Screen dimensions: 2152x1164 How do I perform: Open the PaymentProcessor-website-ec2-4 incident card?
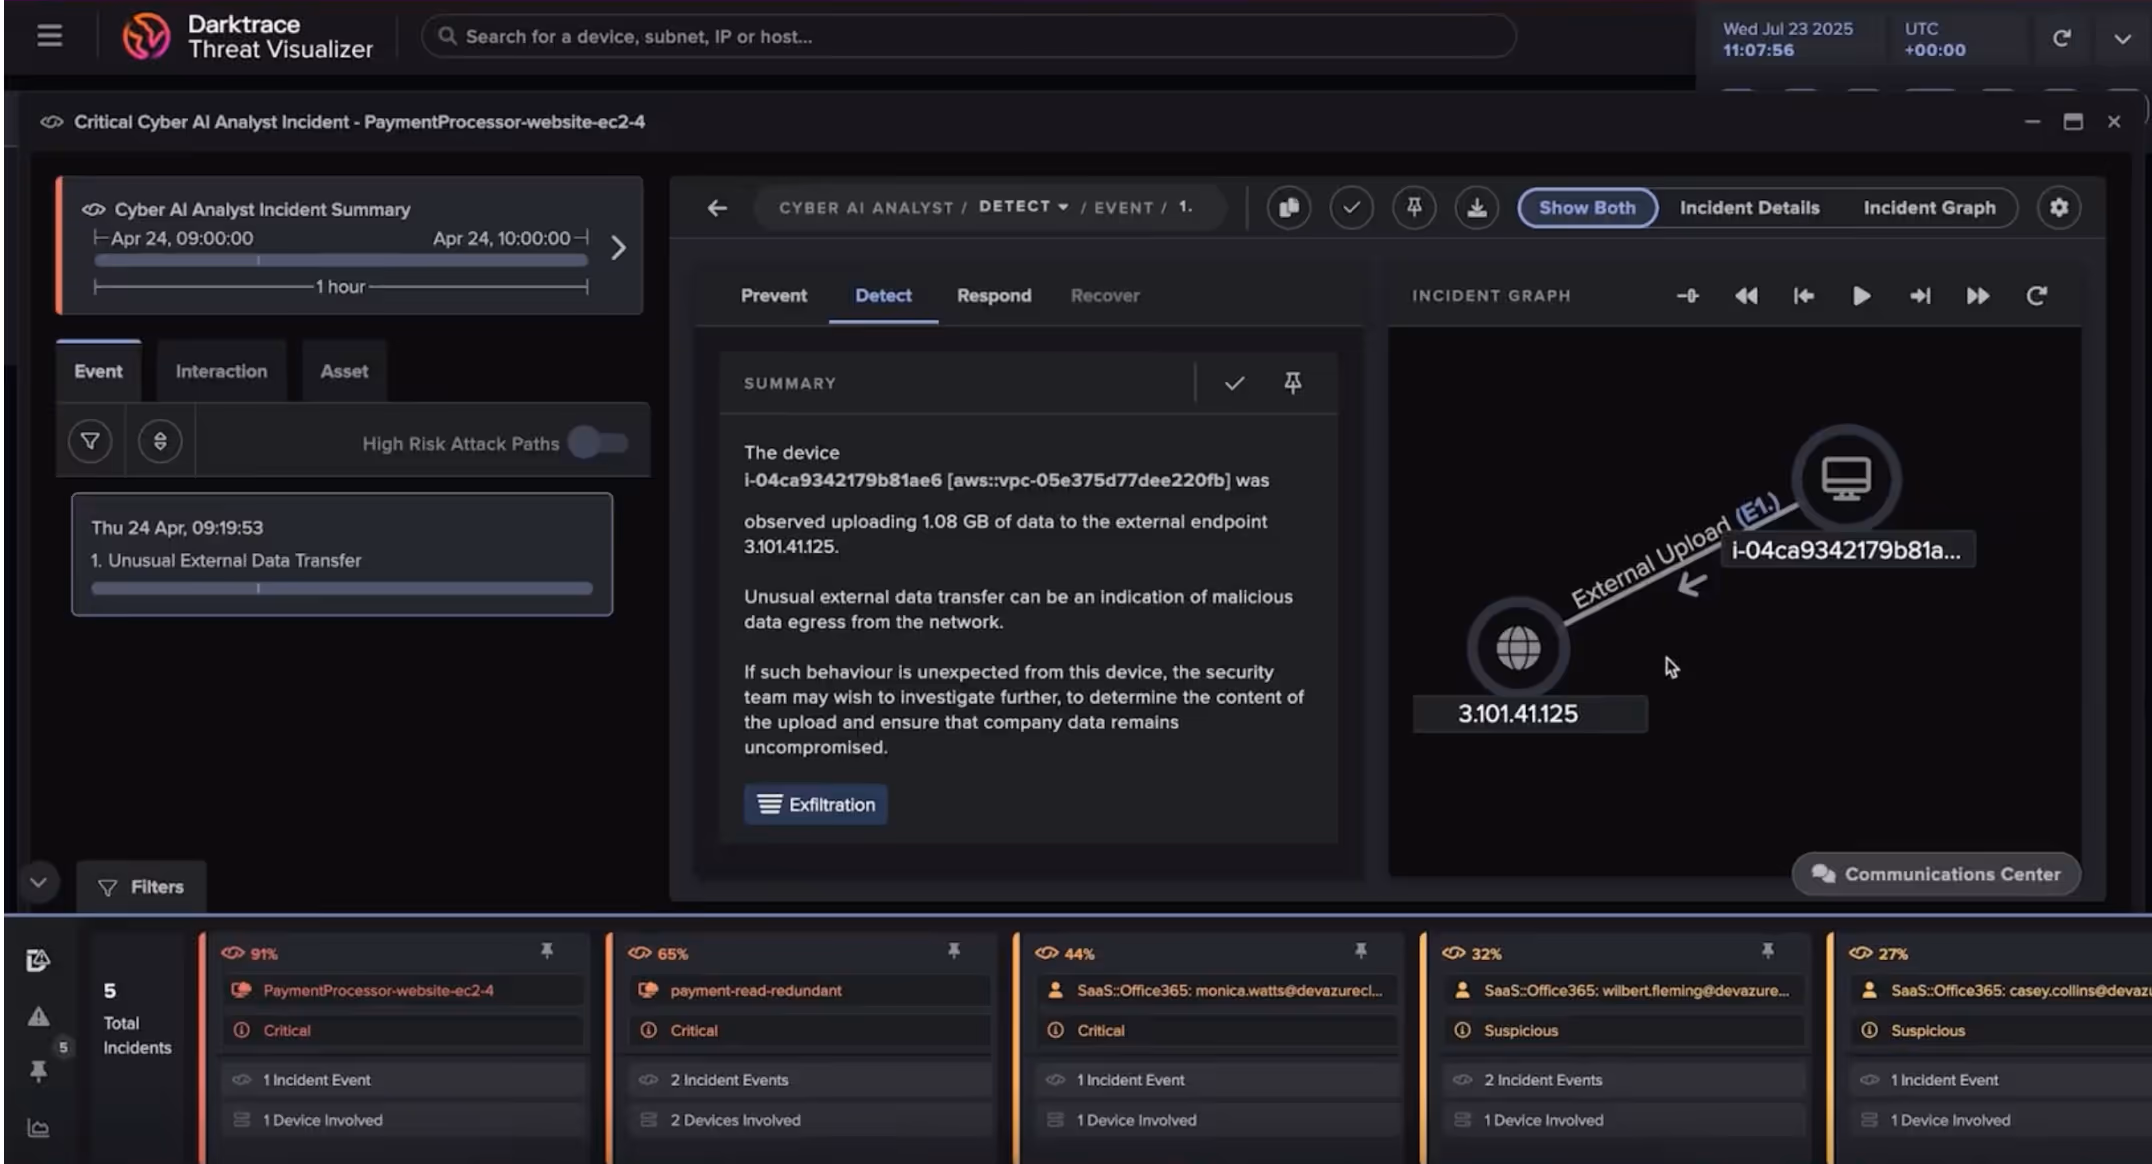[393, 1046]
